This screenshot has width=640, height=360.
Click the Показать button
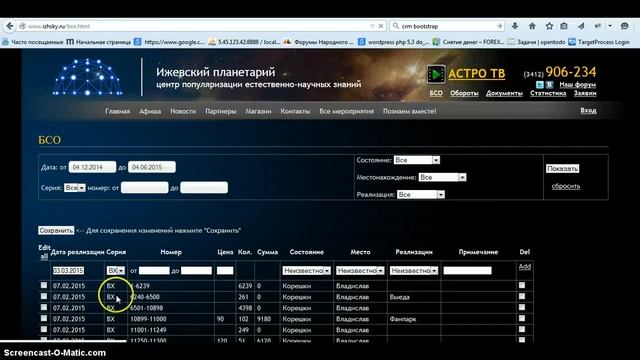pyautogui.click(x=562, y=168)
